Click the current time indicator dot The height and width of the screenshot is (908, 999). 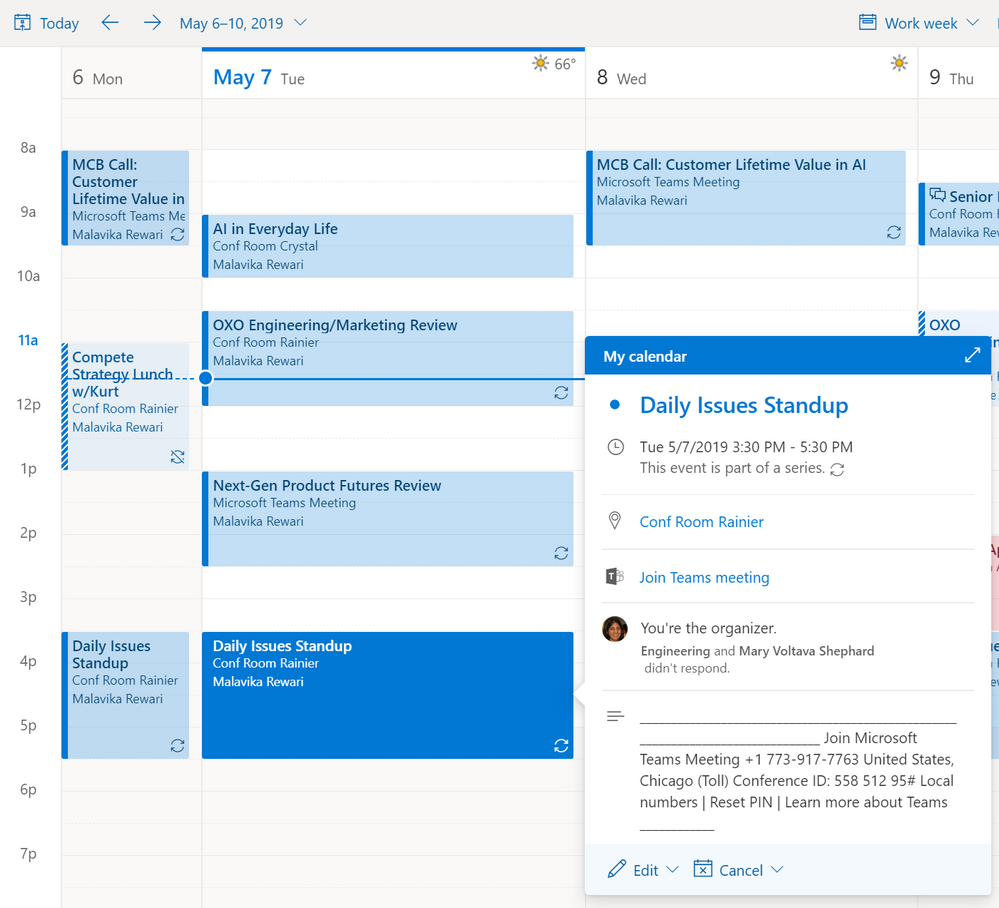[205, 378]
